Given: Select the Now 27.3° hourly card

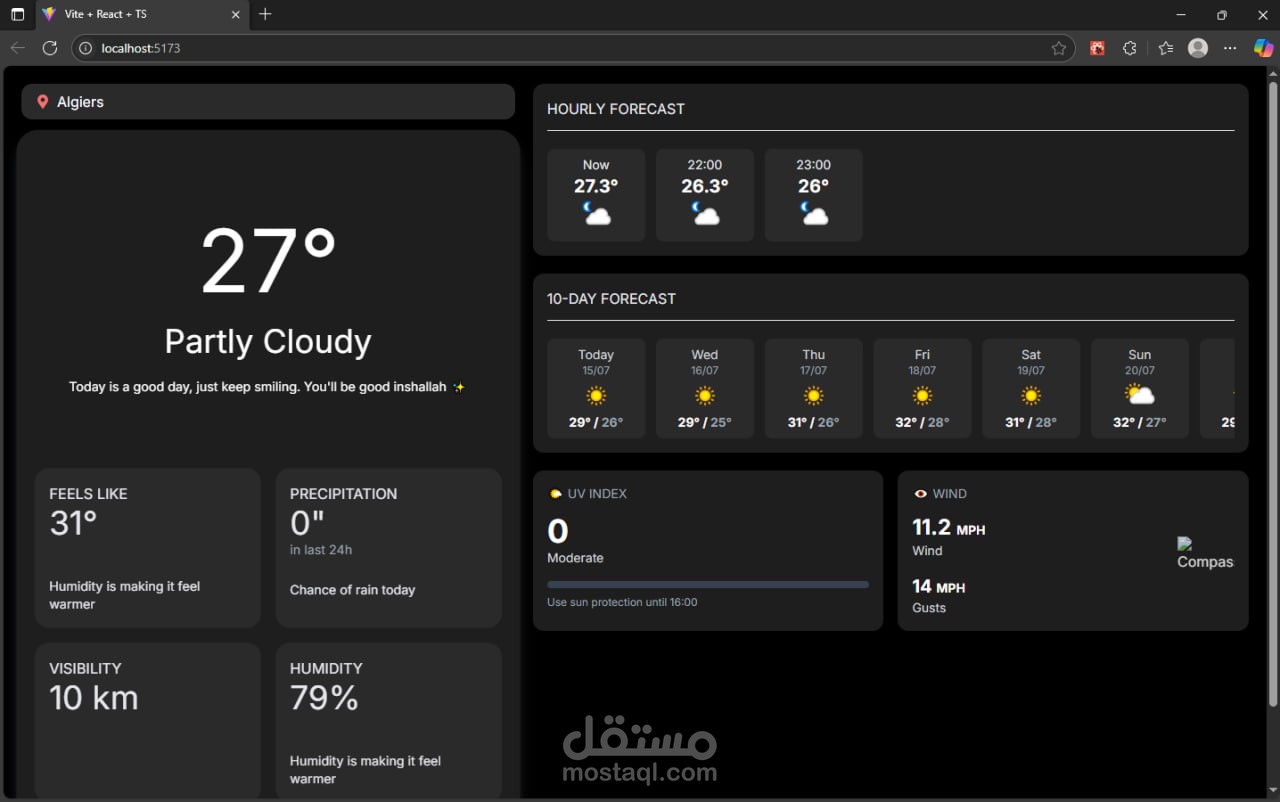Looking at the screenshot, I should pyautogui.click(x=596, y=195).
